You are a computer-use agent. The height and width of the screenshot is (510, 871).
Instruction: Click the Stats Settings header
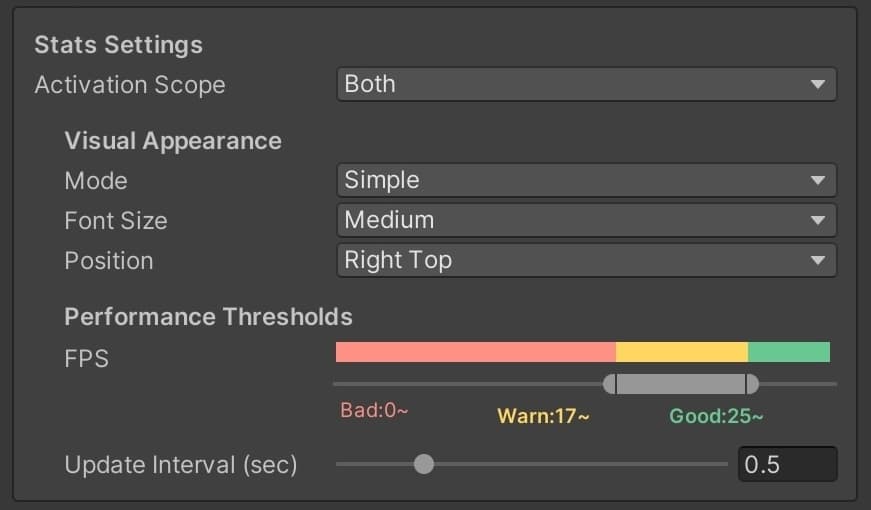(118, 45)
